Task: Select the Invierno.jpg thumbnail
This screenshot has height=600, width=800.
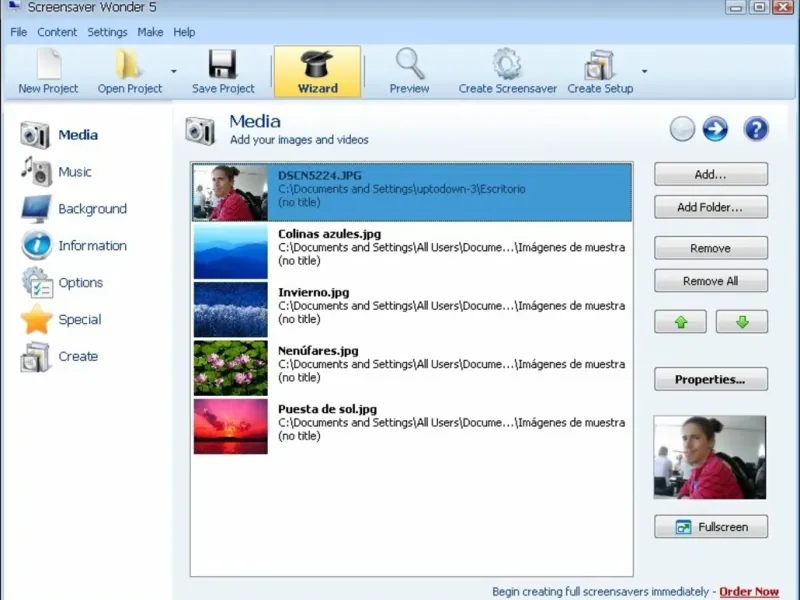Action: click(231, 310)
